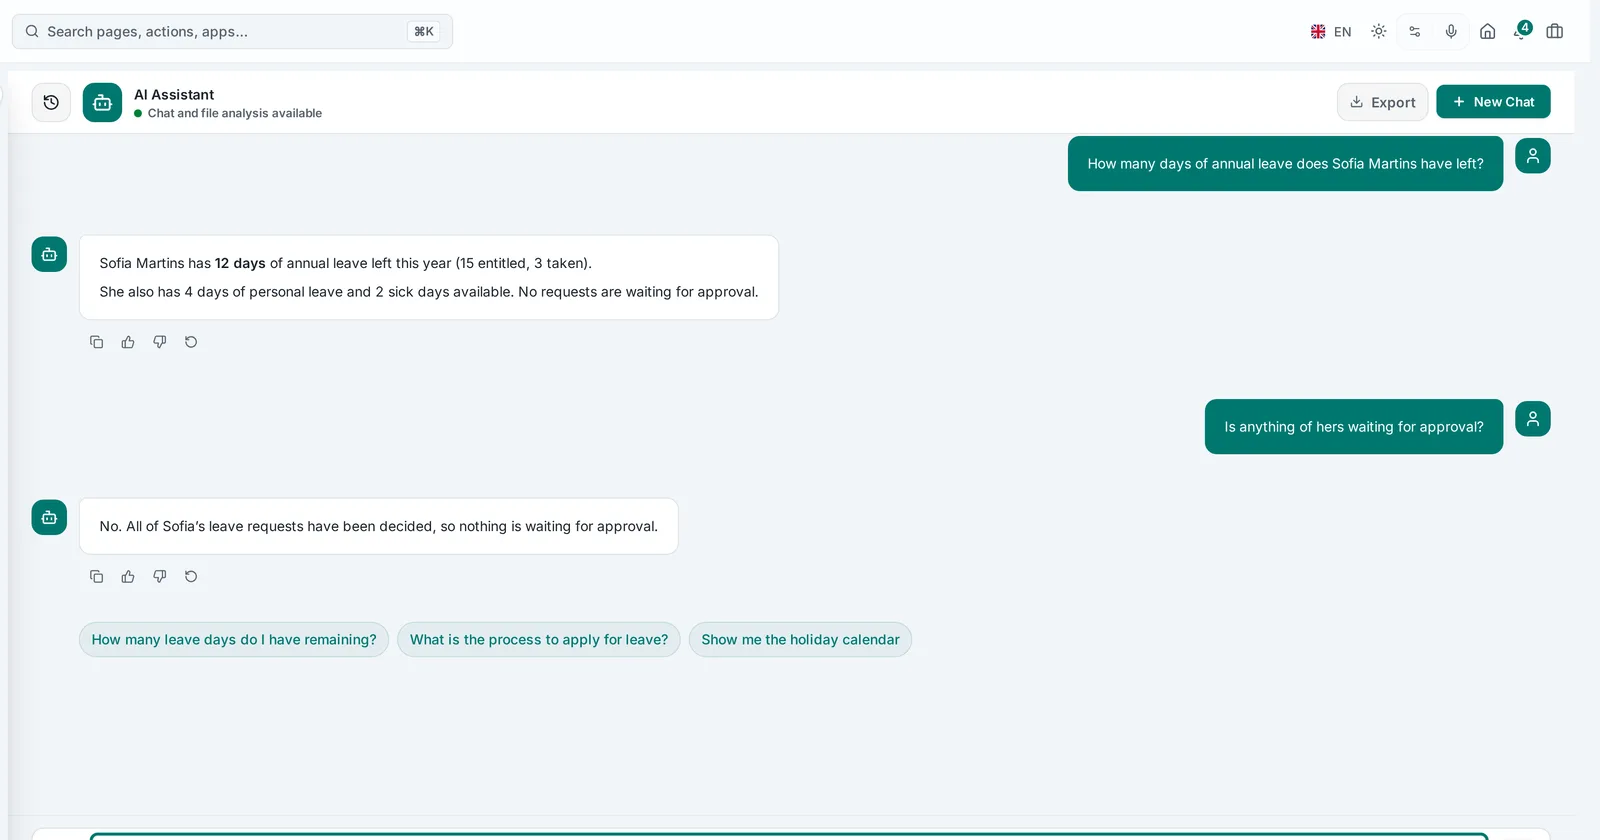This screenshot has height=840, width=1600.
Task: Focus the search pages, actions, apps field
Action: tap(232, 32)
